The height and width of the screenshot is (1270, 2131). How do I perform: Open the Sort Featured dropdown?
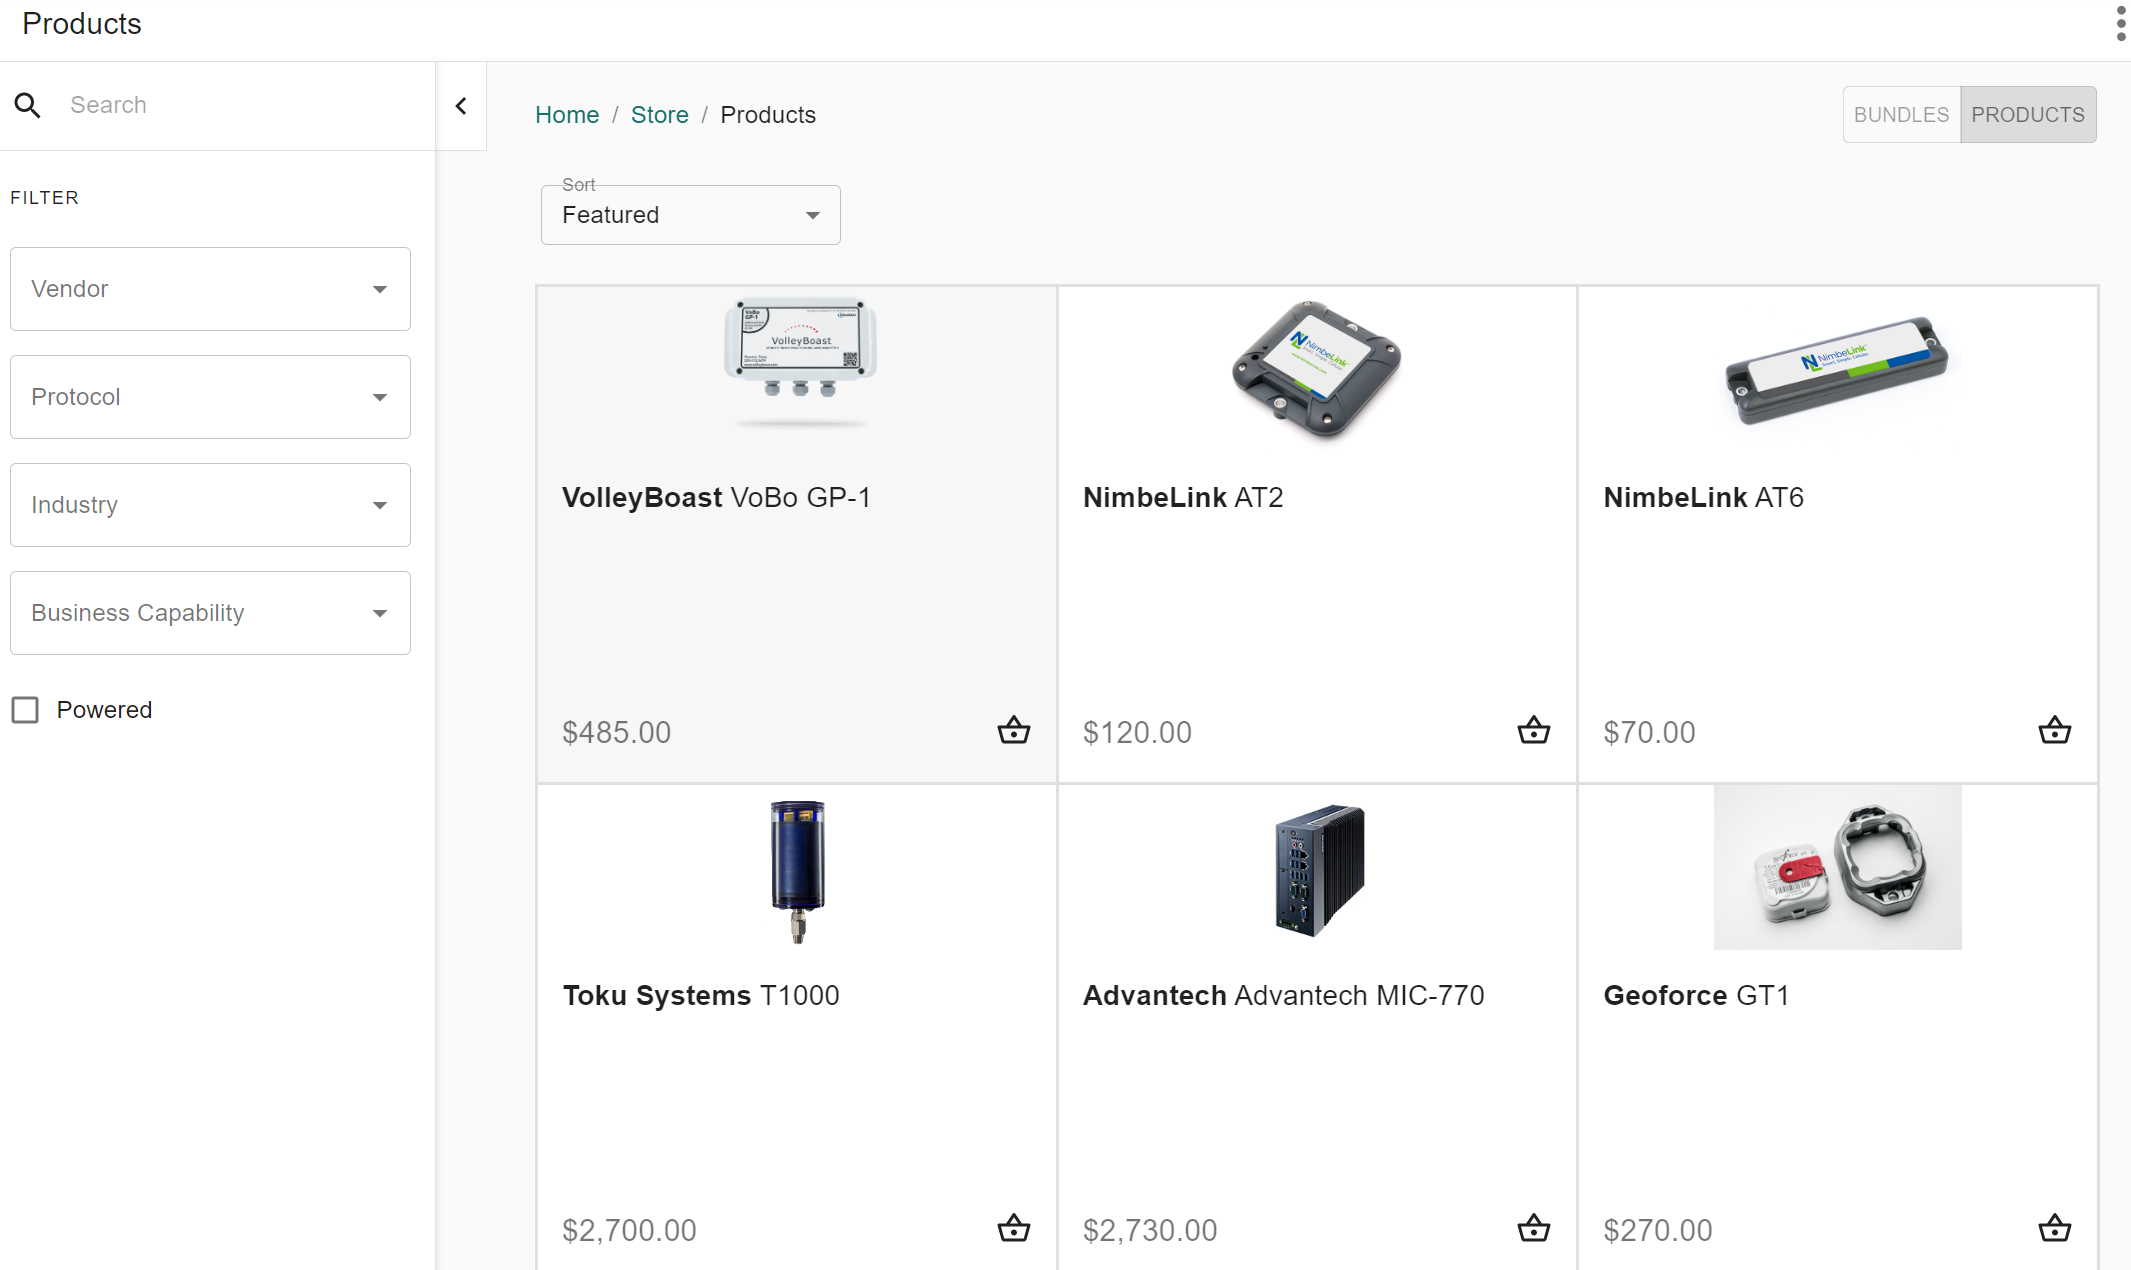tap(690, 215)
